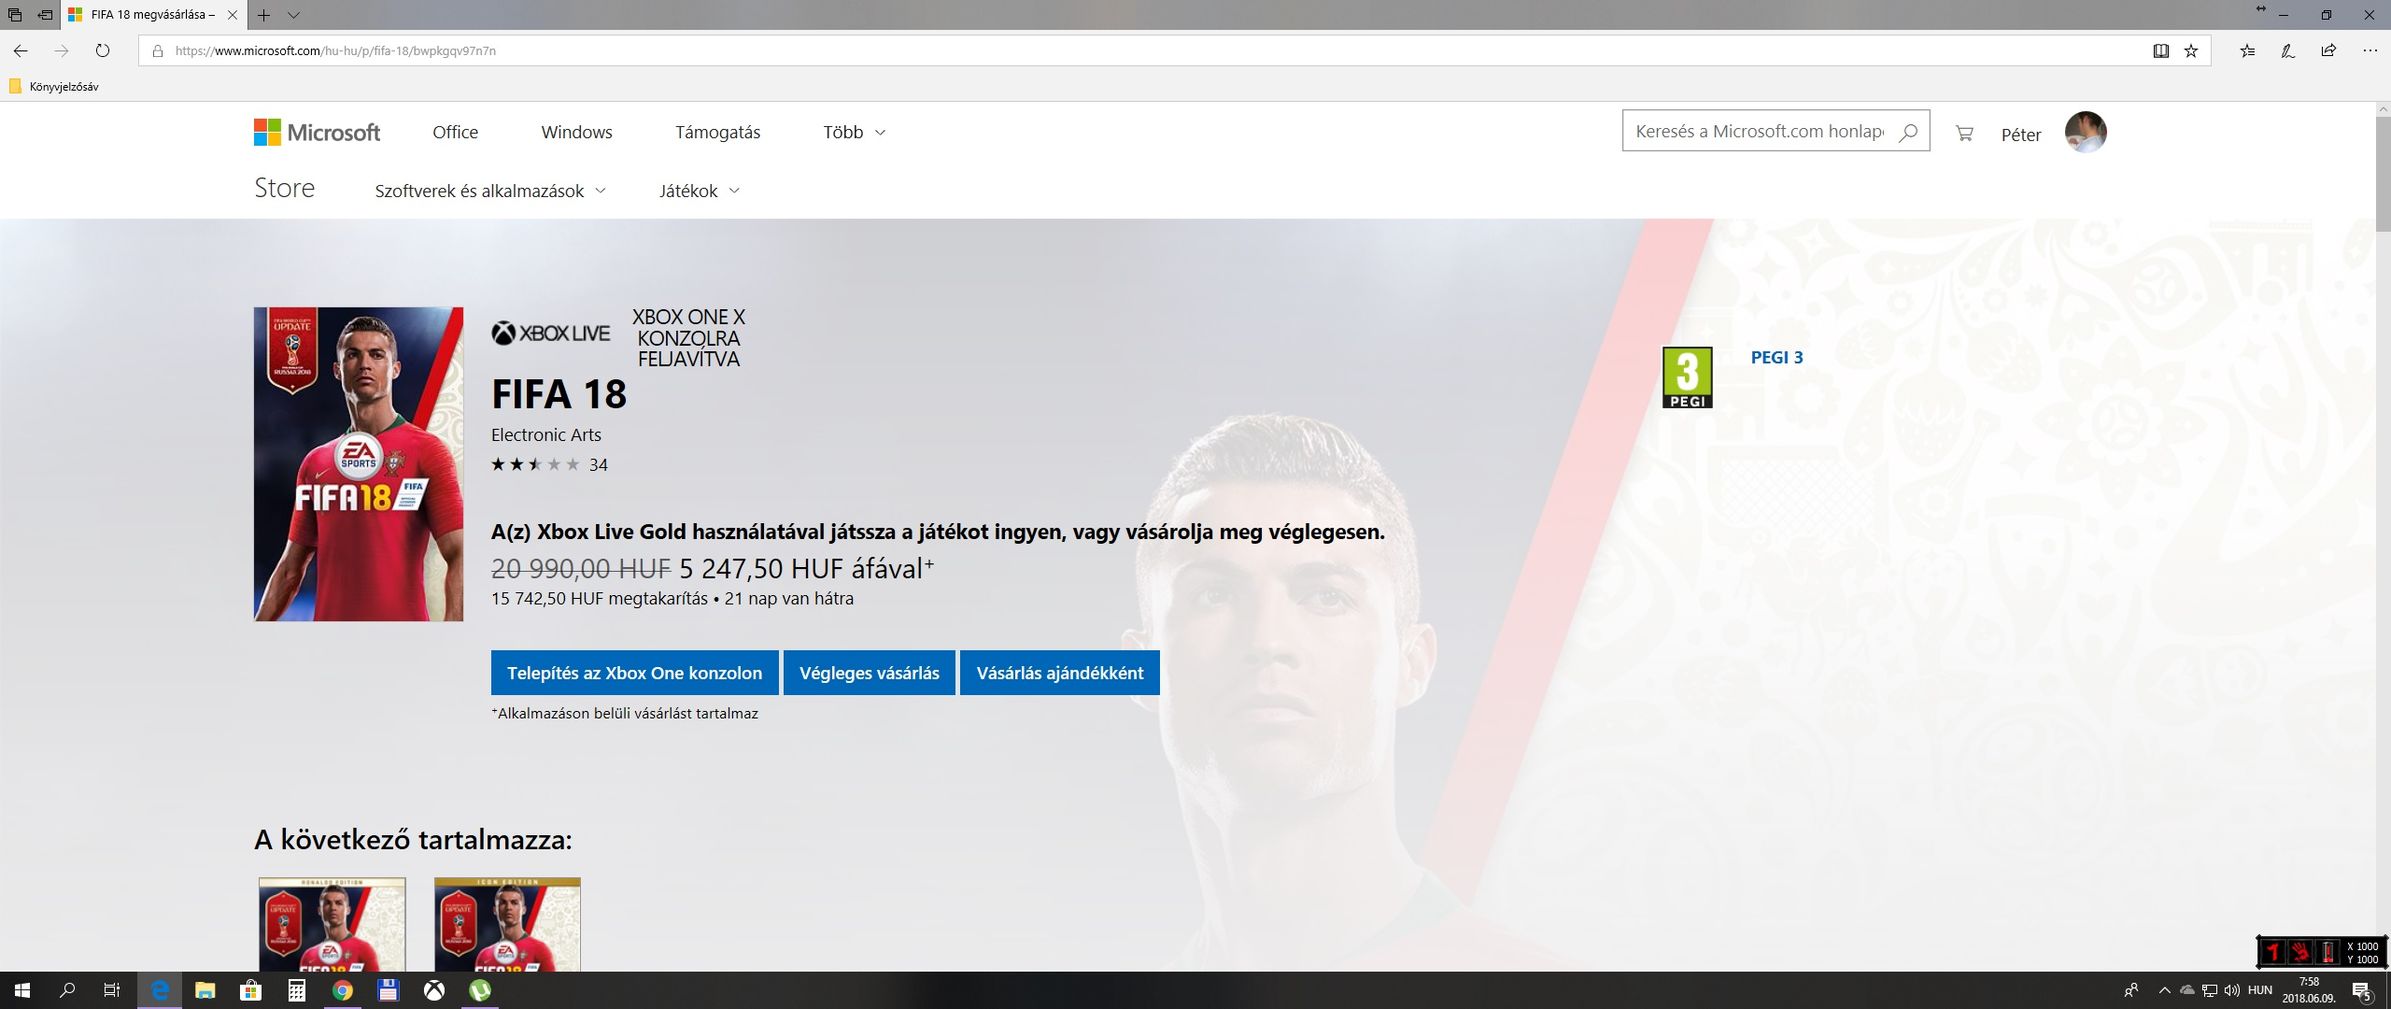Expand Szoftverek és alkalmazások dropdown
The image size is (2391, 1009).
tap(490, 191)
